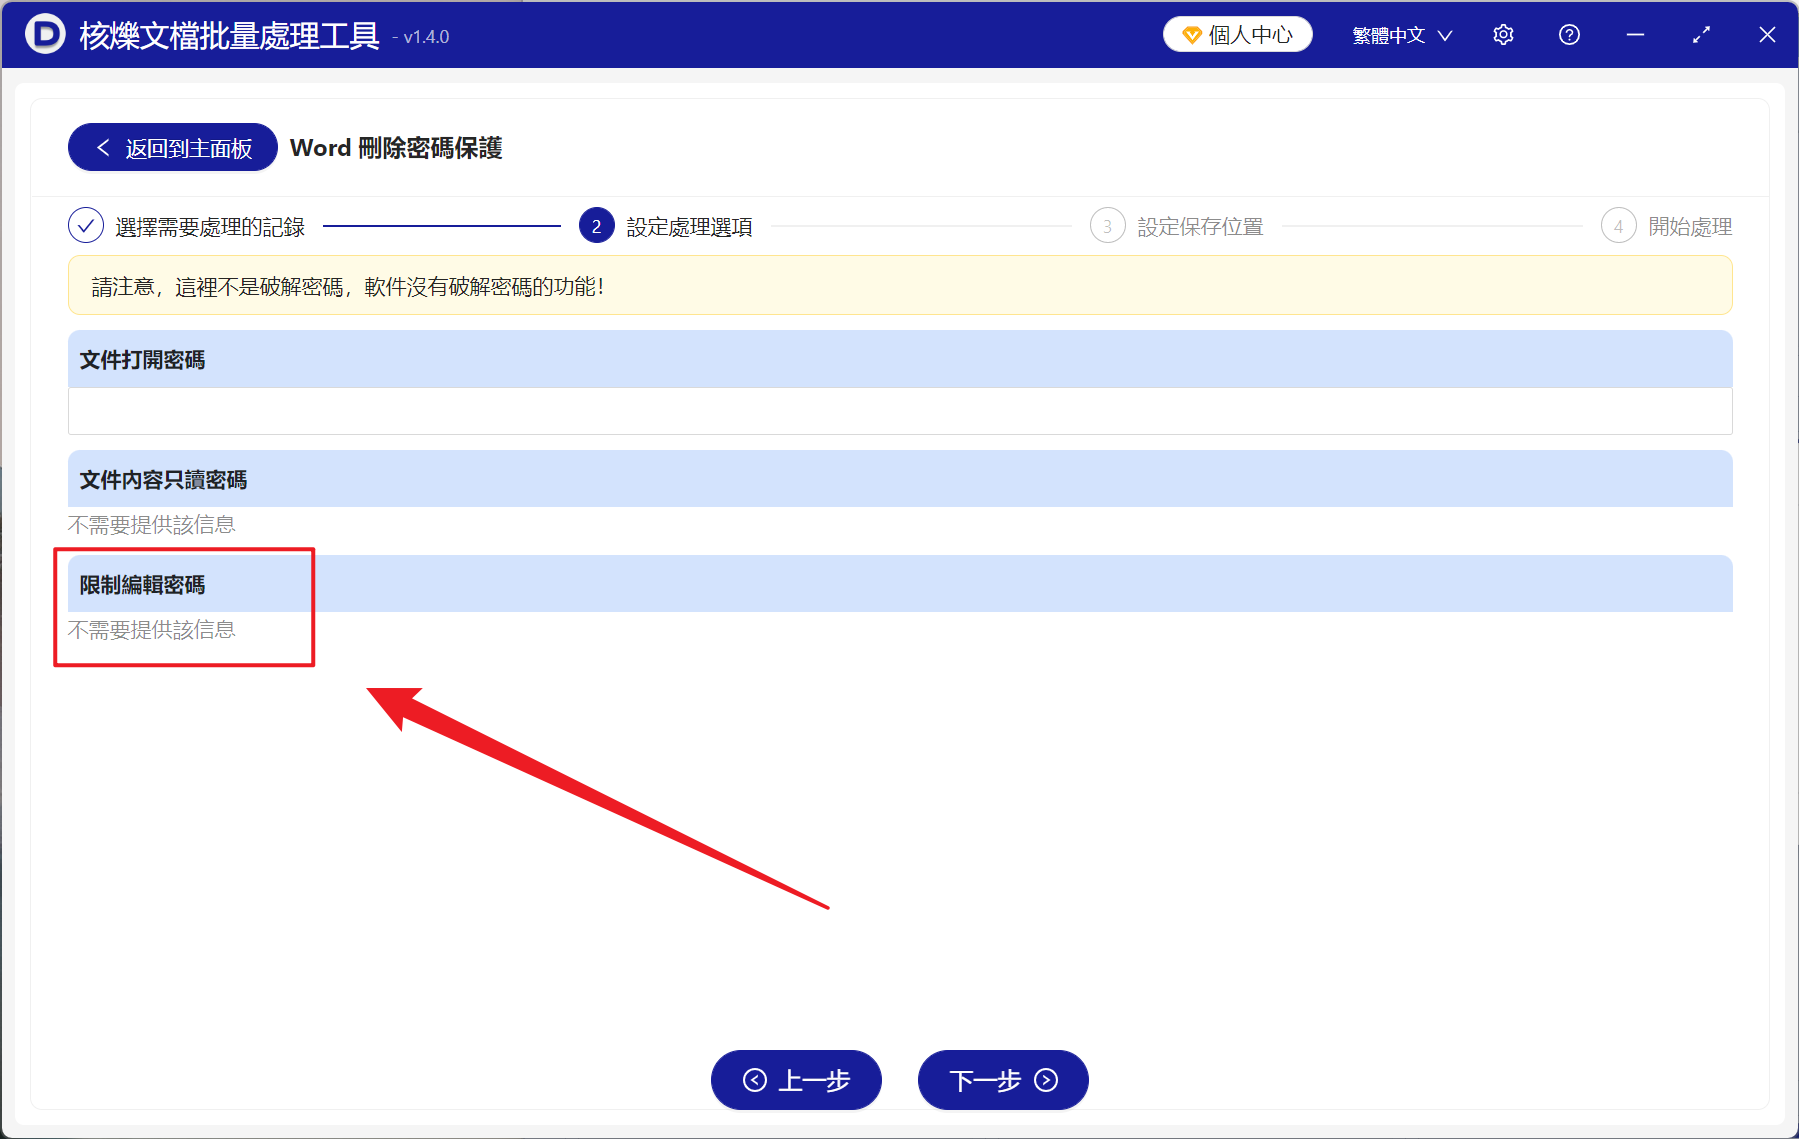Image resolution: width=1799 pixels, height=1139 pixels.
Task: Select step 3 設定保存位置
Action: [1177, 227]
